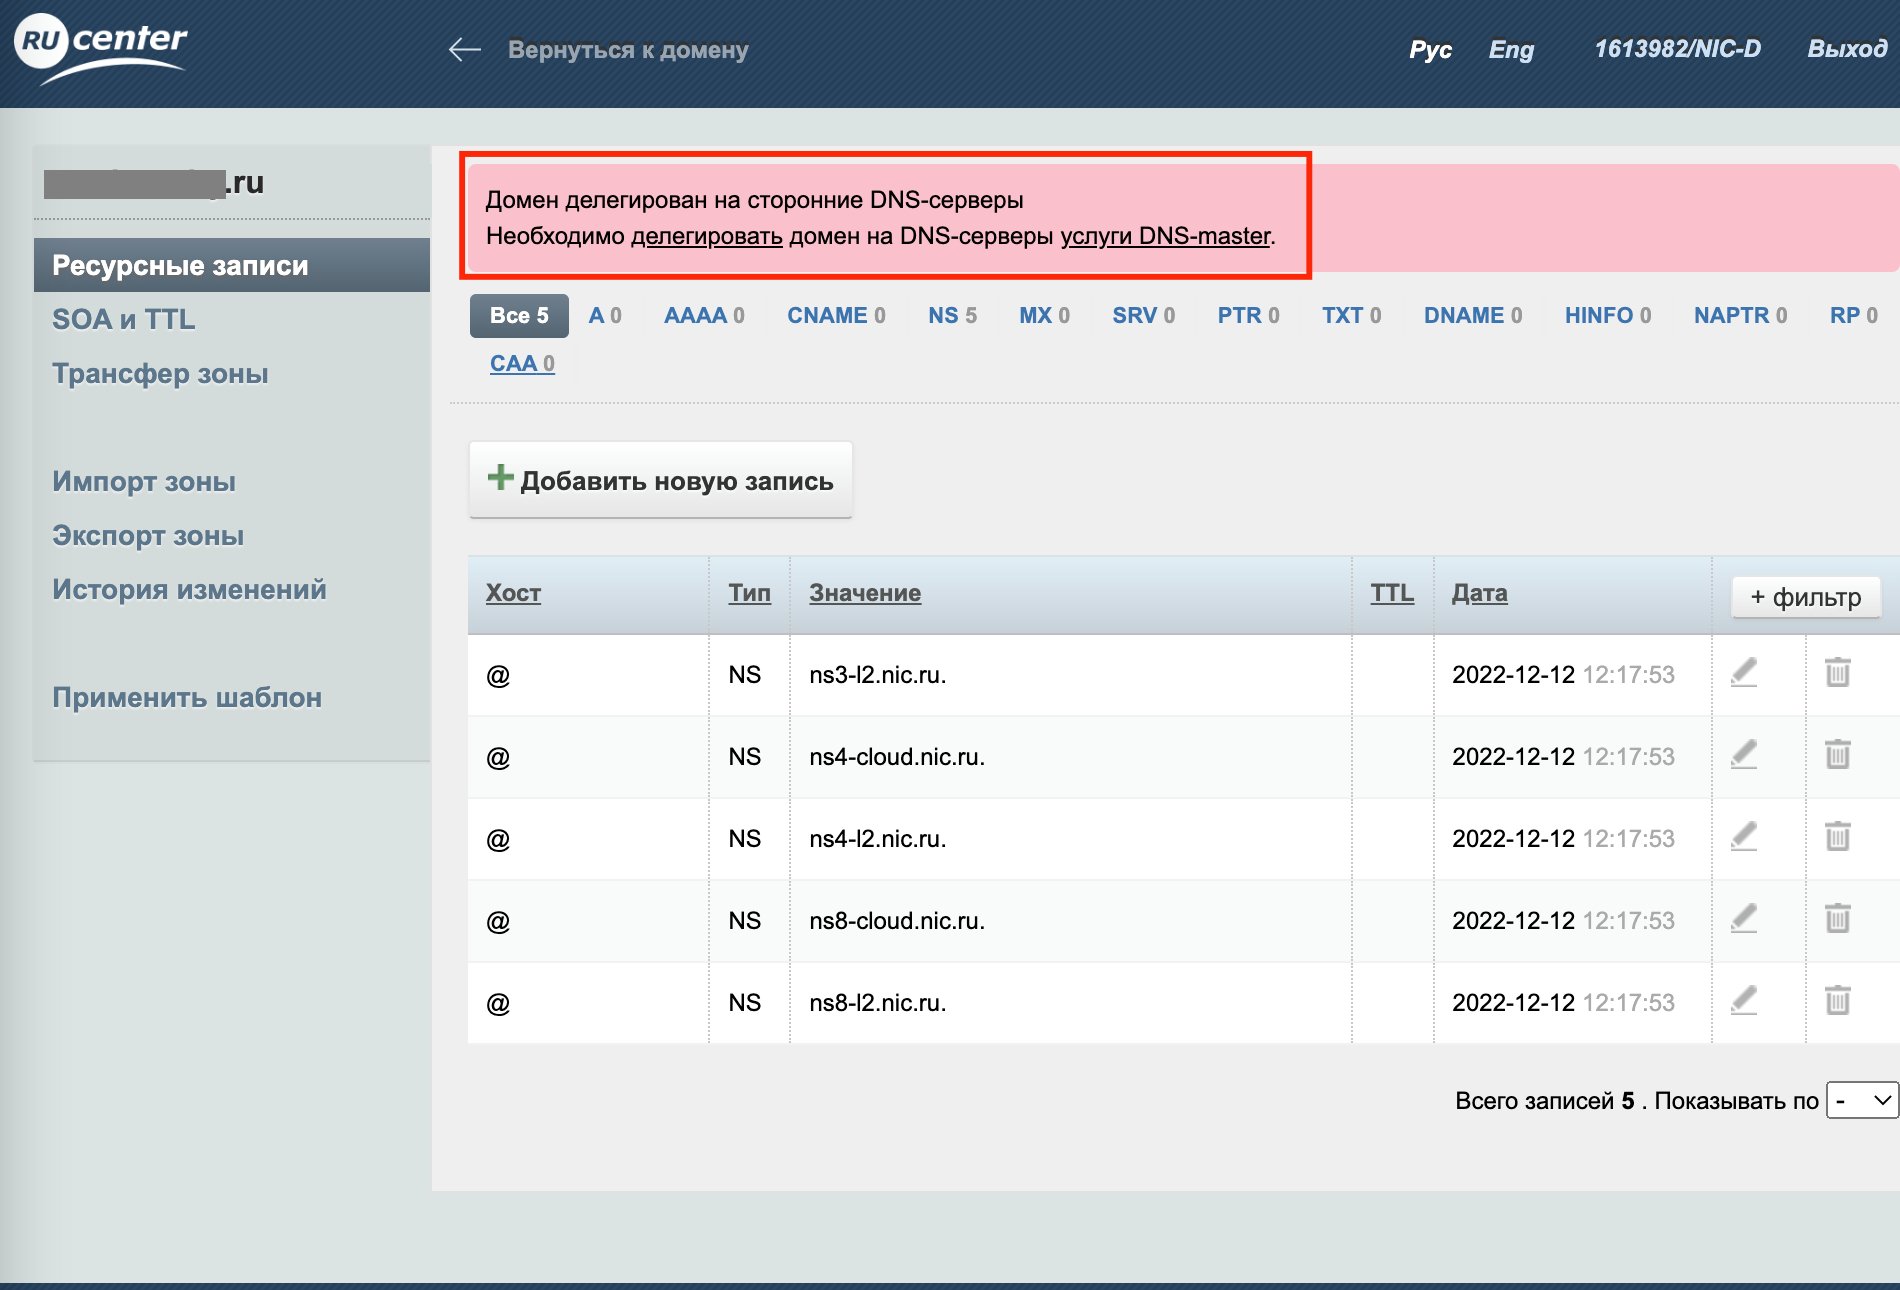
Task: Delete the ns4-cloud.nic.ru. record
Action: pyautogui.click(x=1838, y=755)
